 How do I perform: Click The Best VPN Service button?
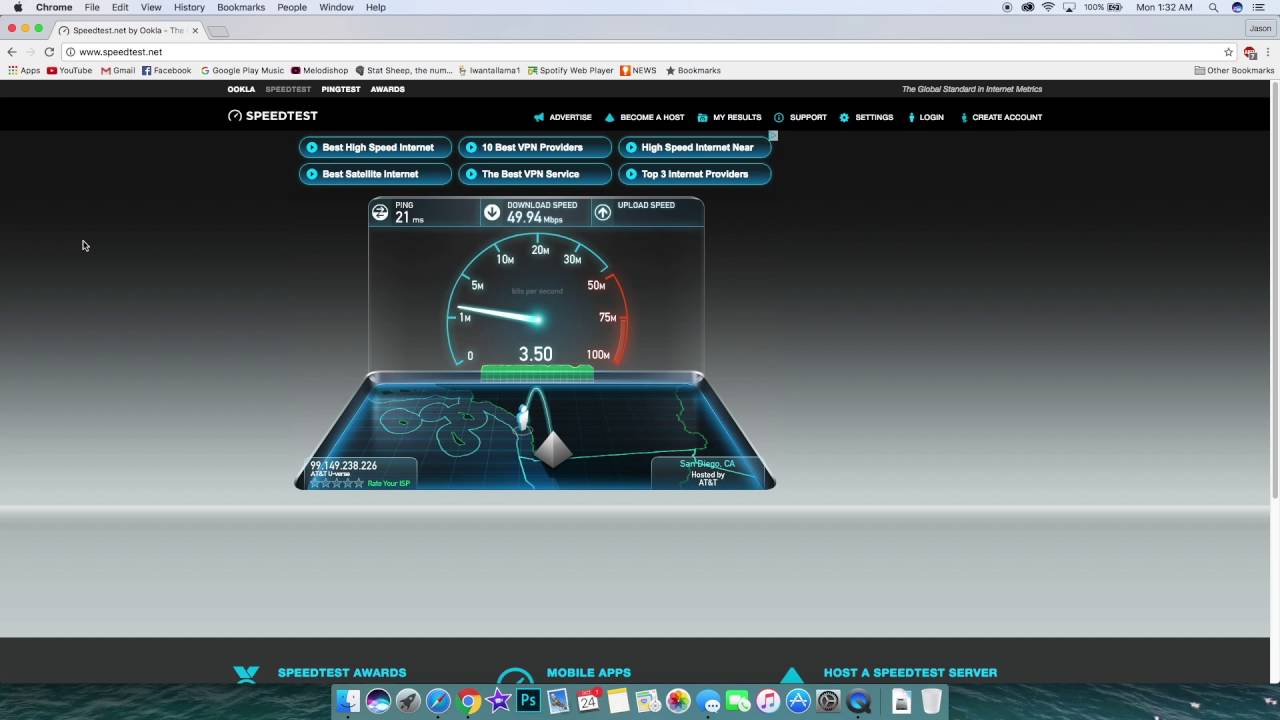click(x=535, y=174)
